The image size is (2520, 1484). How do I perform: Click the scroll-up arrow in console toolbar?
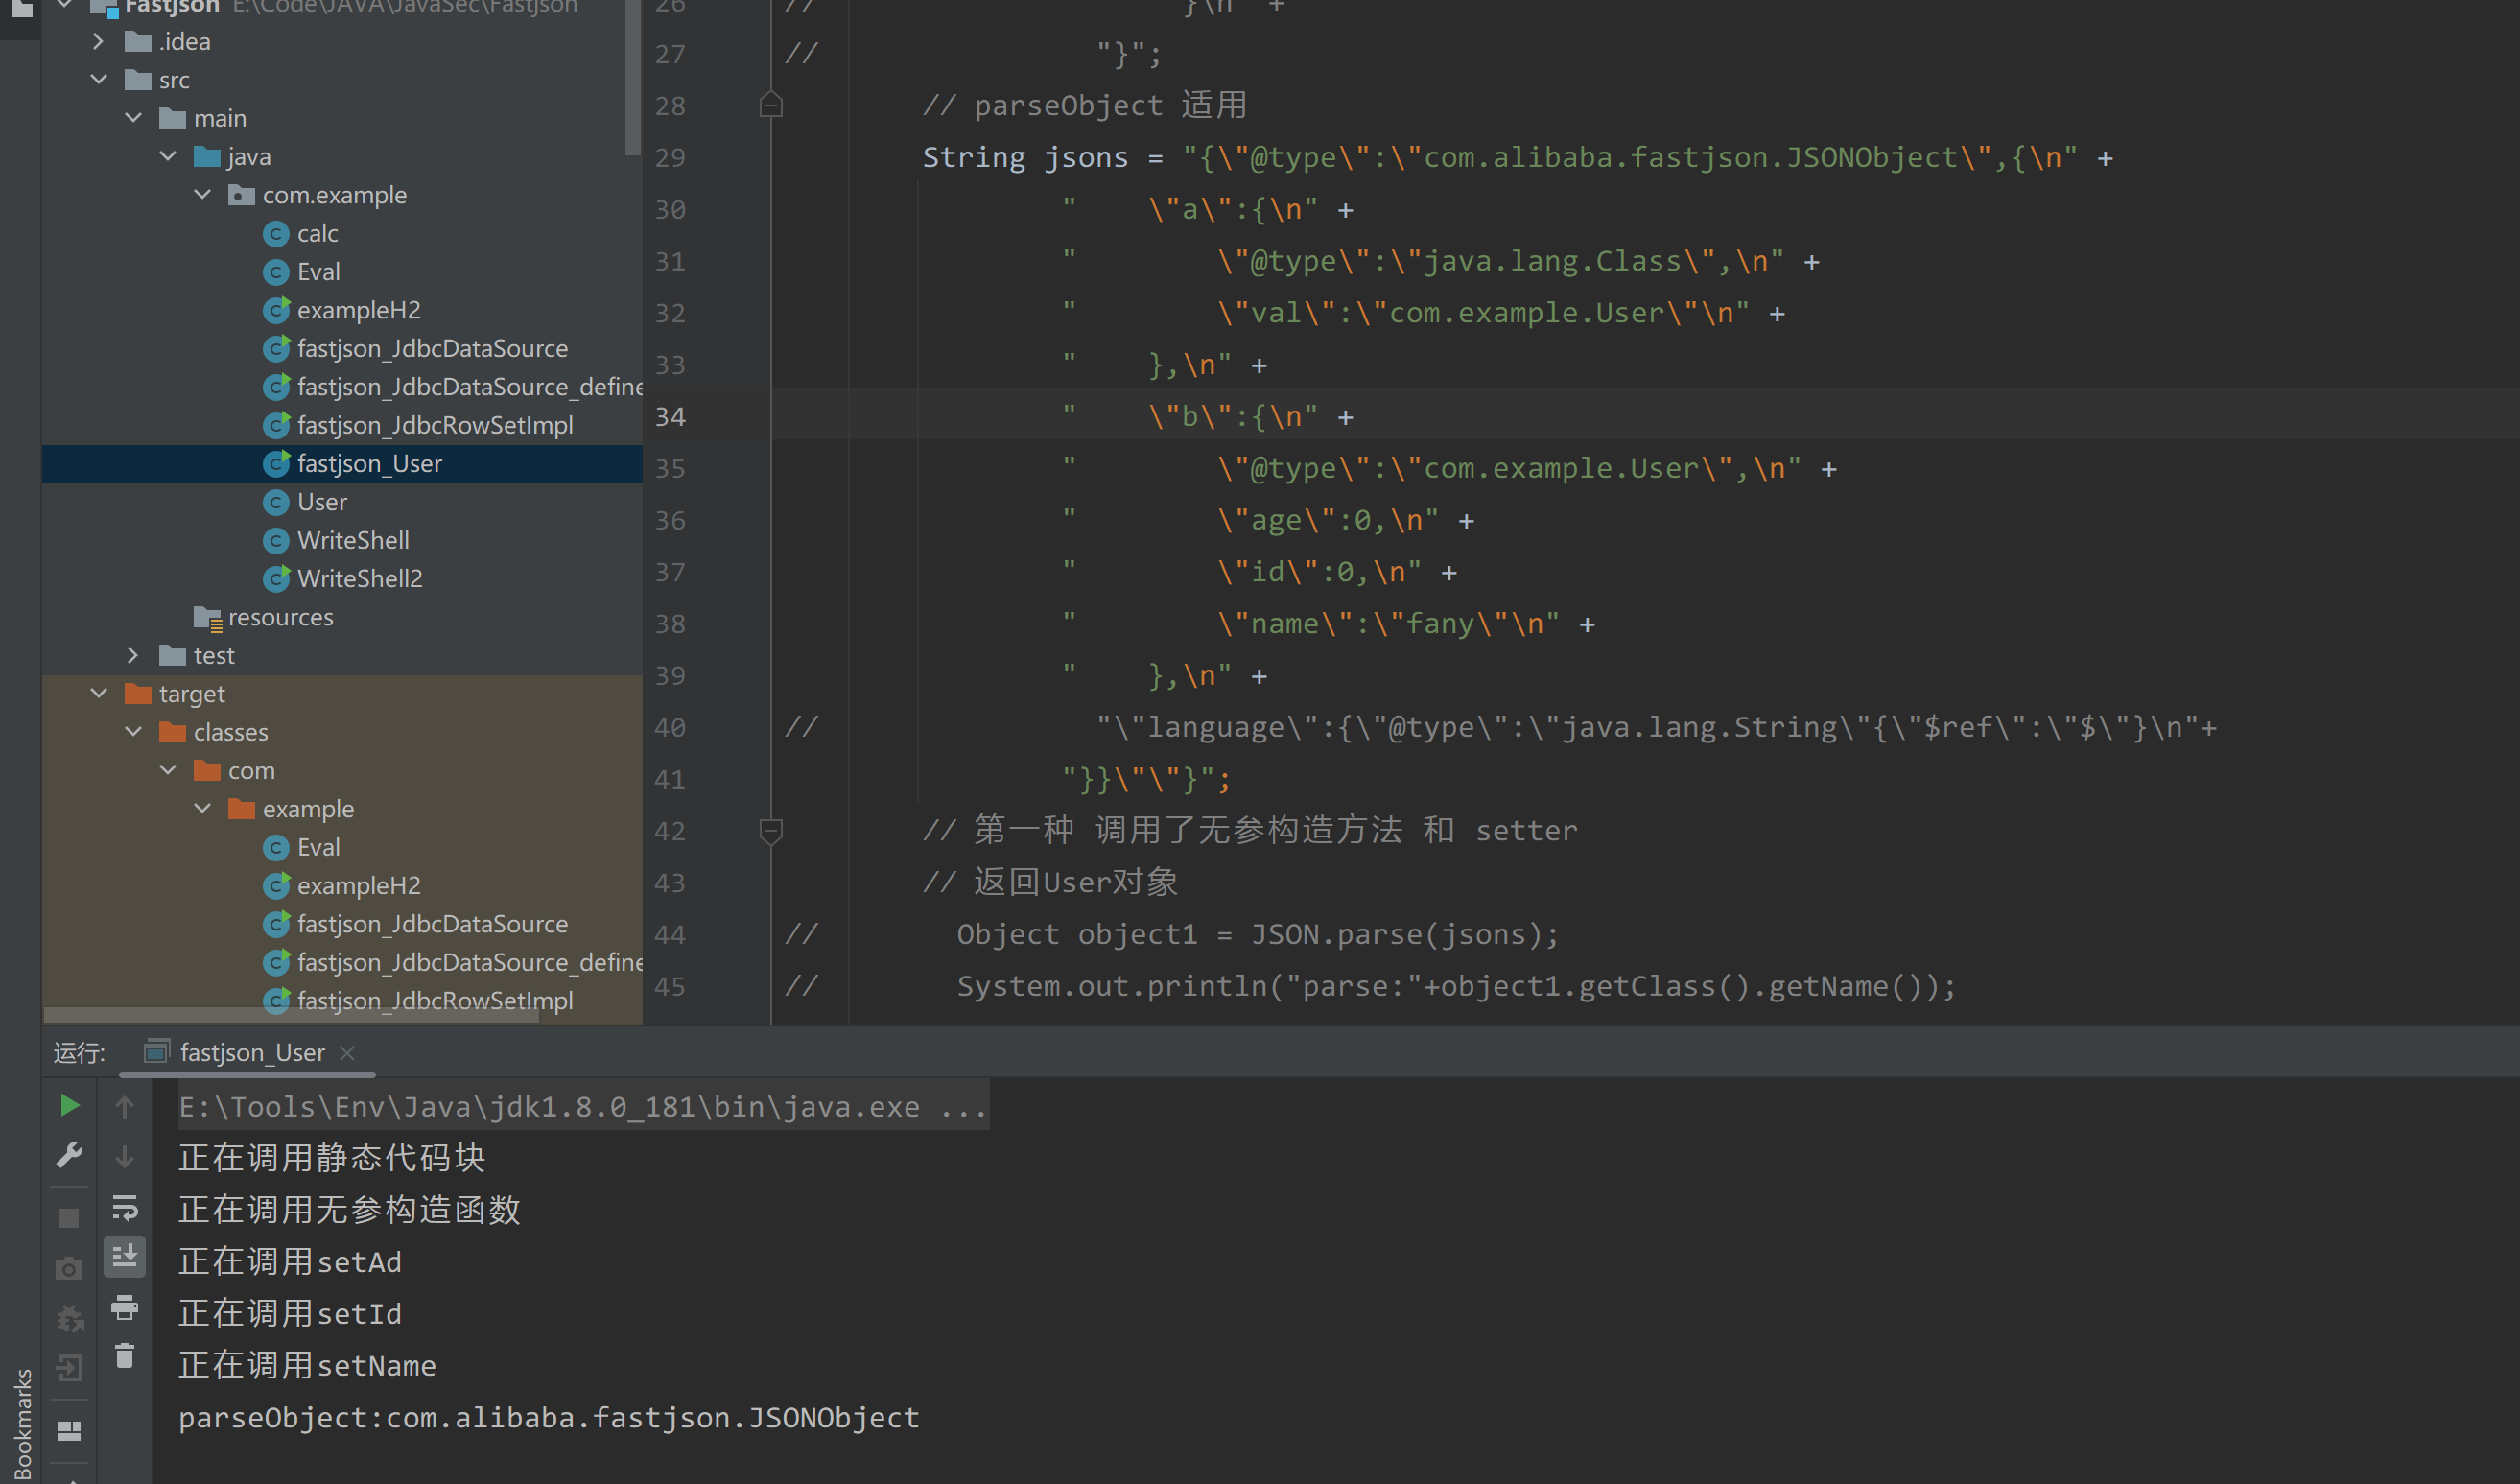[125, 1106]
